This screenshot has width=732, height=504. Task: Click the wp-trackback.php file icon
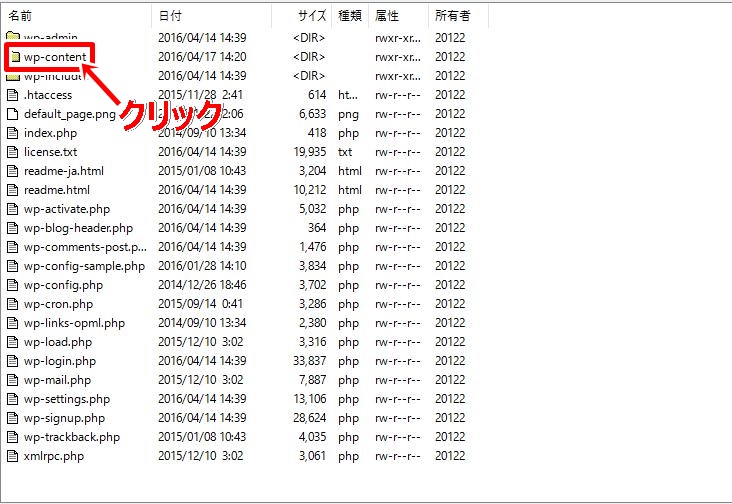[x=13, y=437]
